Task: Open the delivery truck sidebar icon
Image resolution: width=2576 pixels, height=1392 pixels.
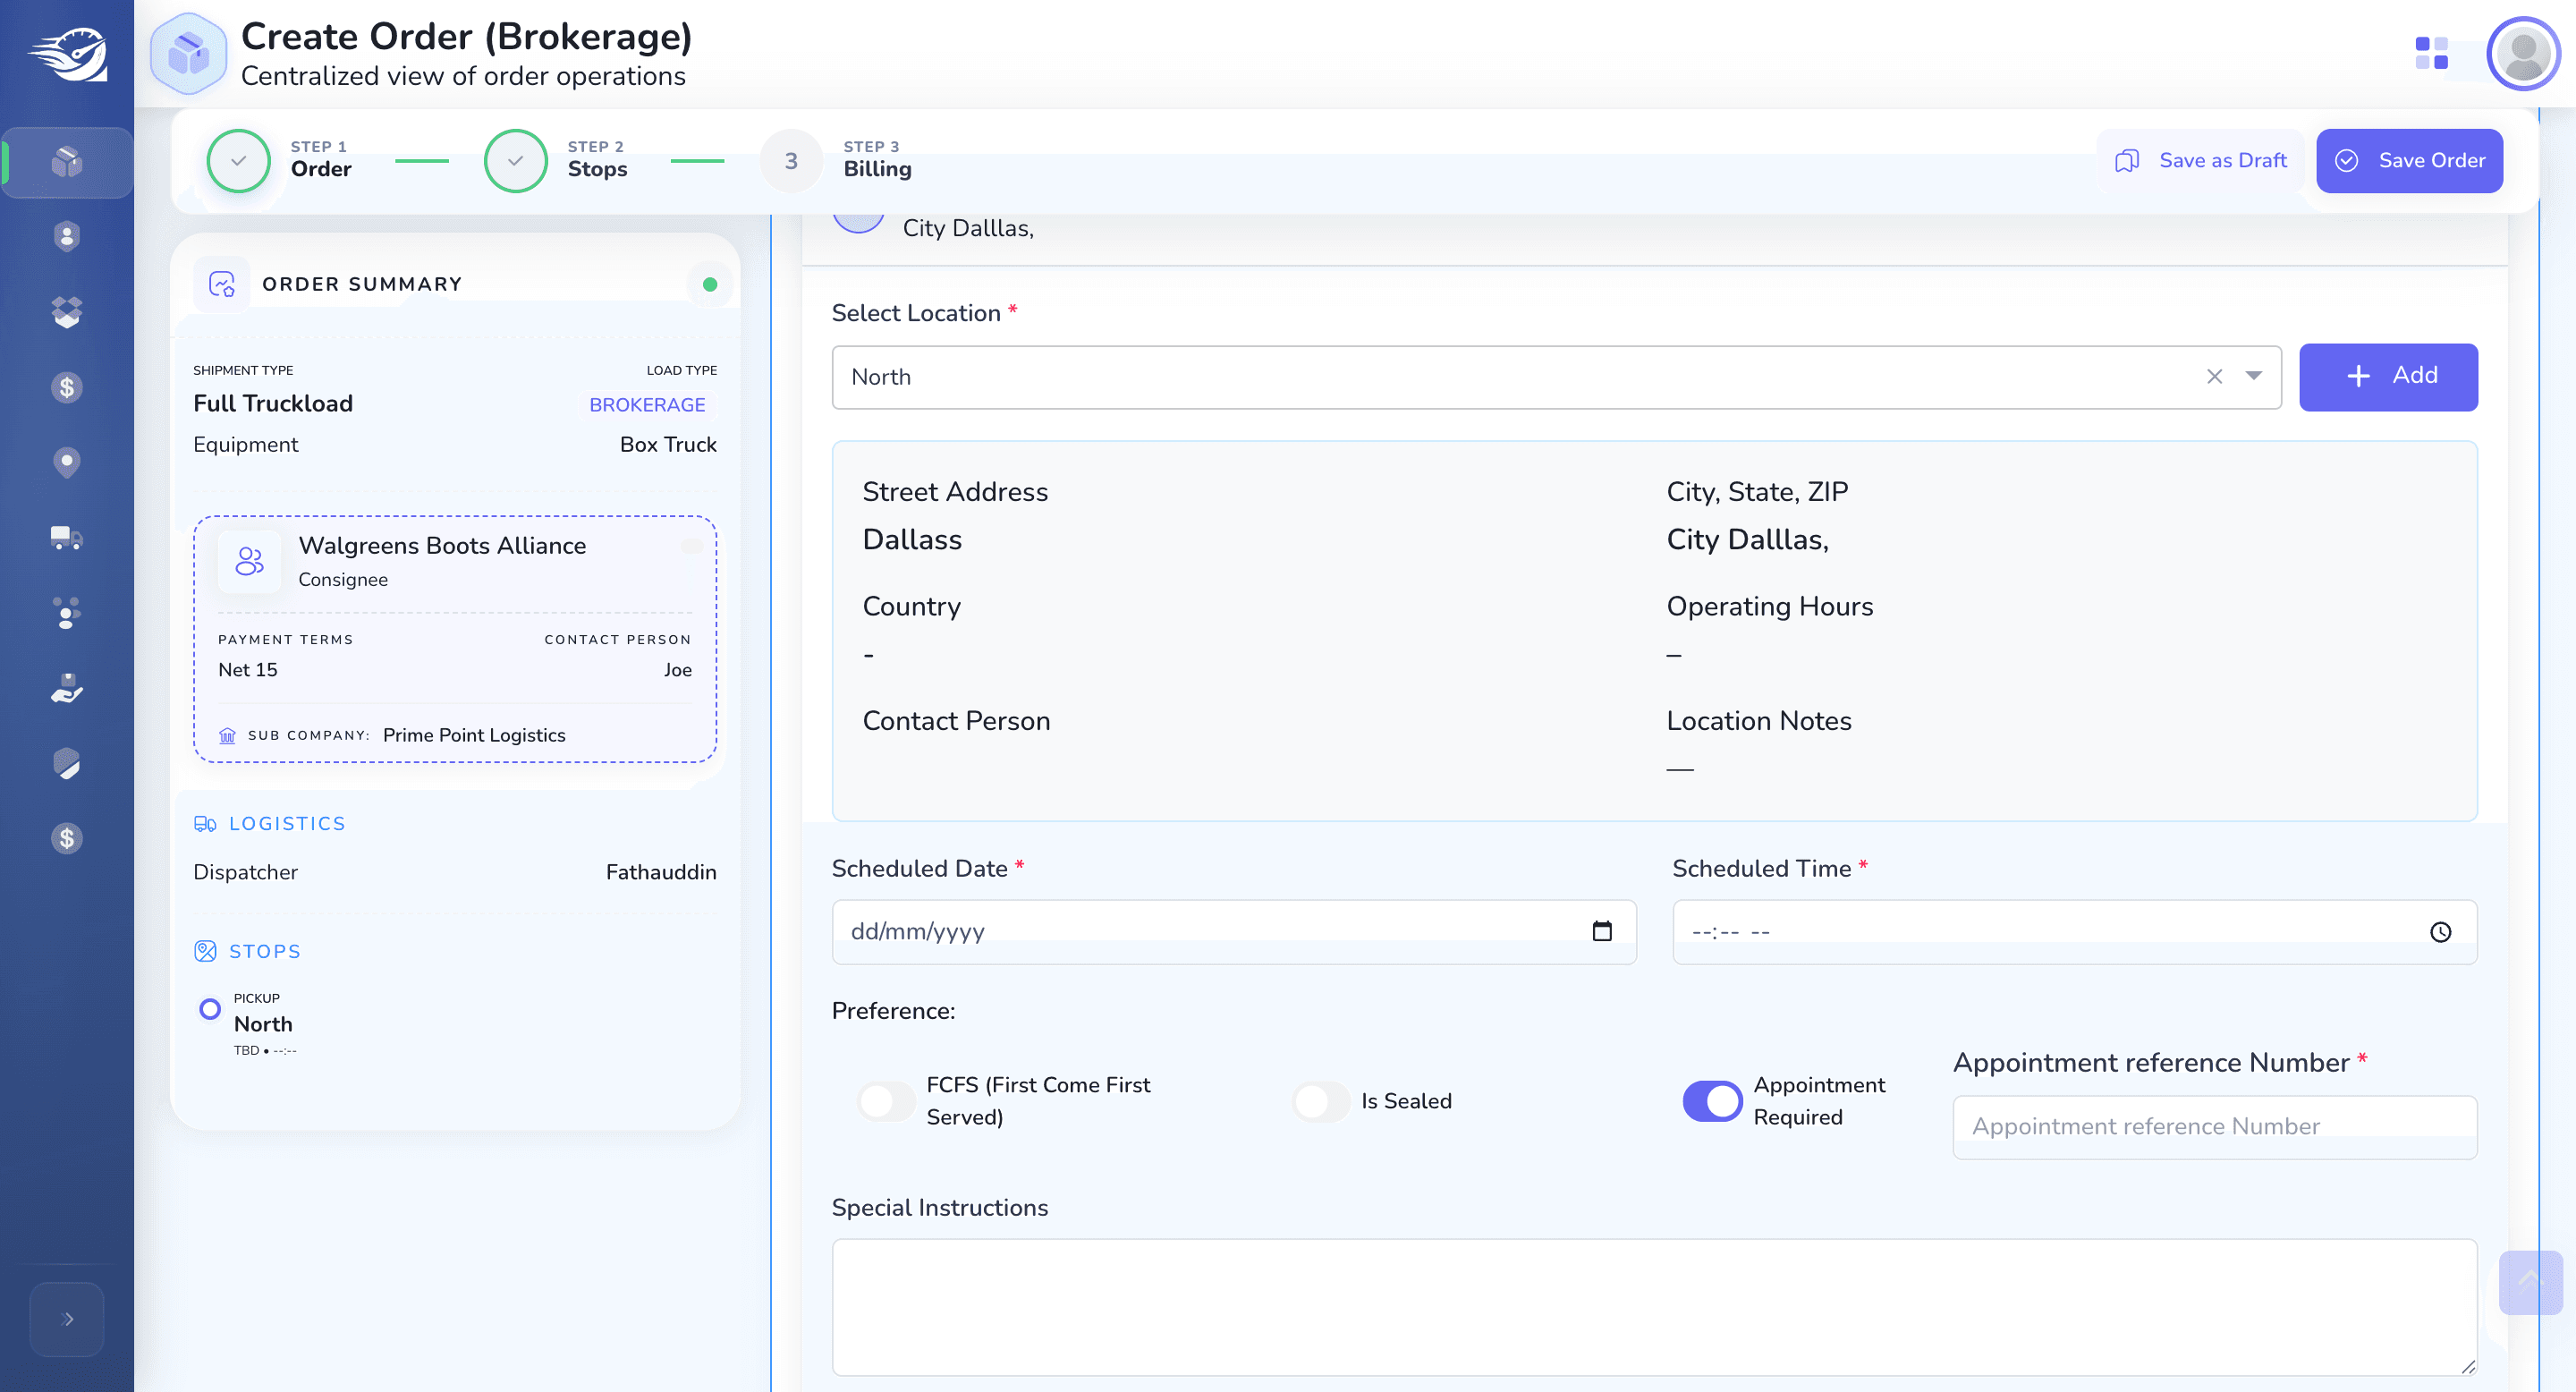Action: pos(66,538)
